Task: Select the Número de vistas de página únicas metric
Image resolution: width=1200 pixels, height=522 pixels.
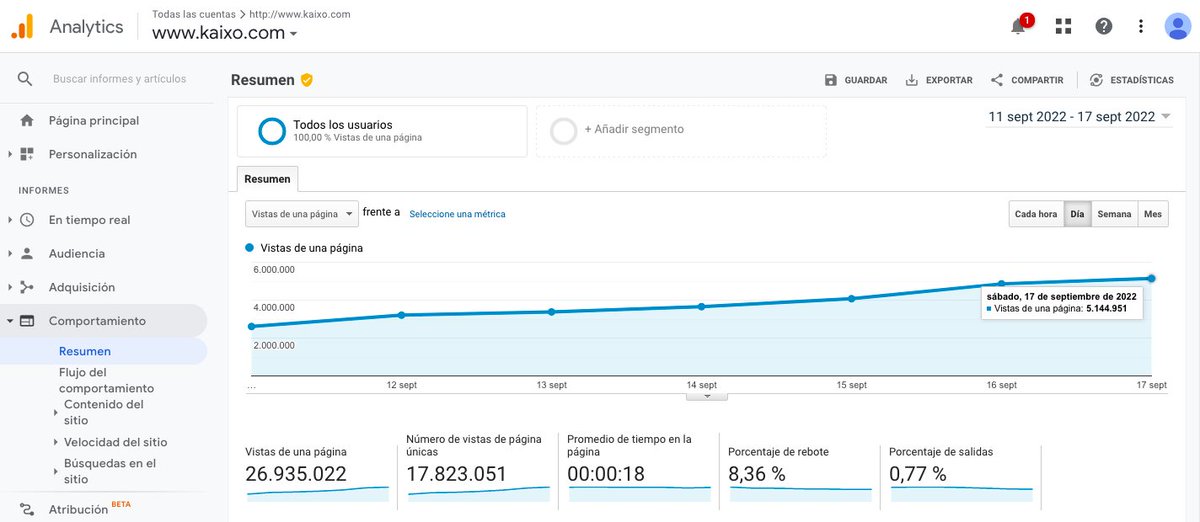Action: 477,468
